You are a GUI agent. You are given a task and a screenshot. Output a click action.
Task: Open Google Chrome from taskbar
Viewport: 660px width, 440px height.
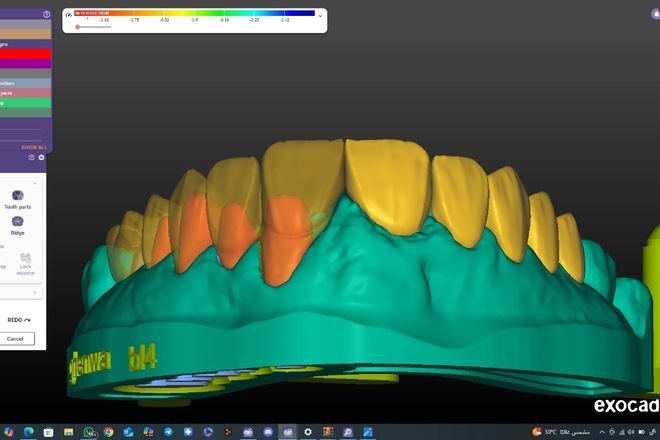tap(109, 432)
